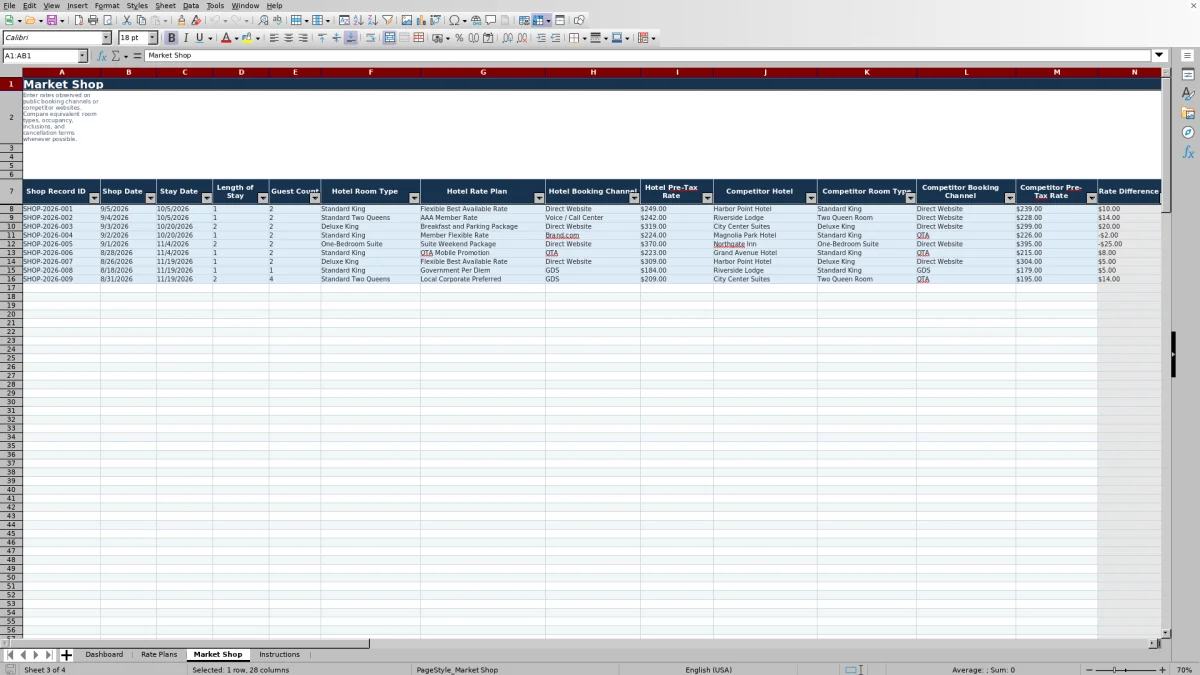Click the Select All corner box
The width and height of the screenshot is (1200, 675).
point(11,72)
